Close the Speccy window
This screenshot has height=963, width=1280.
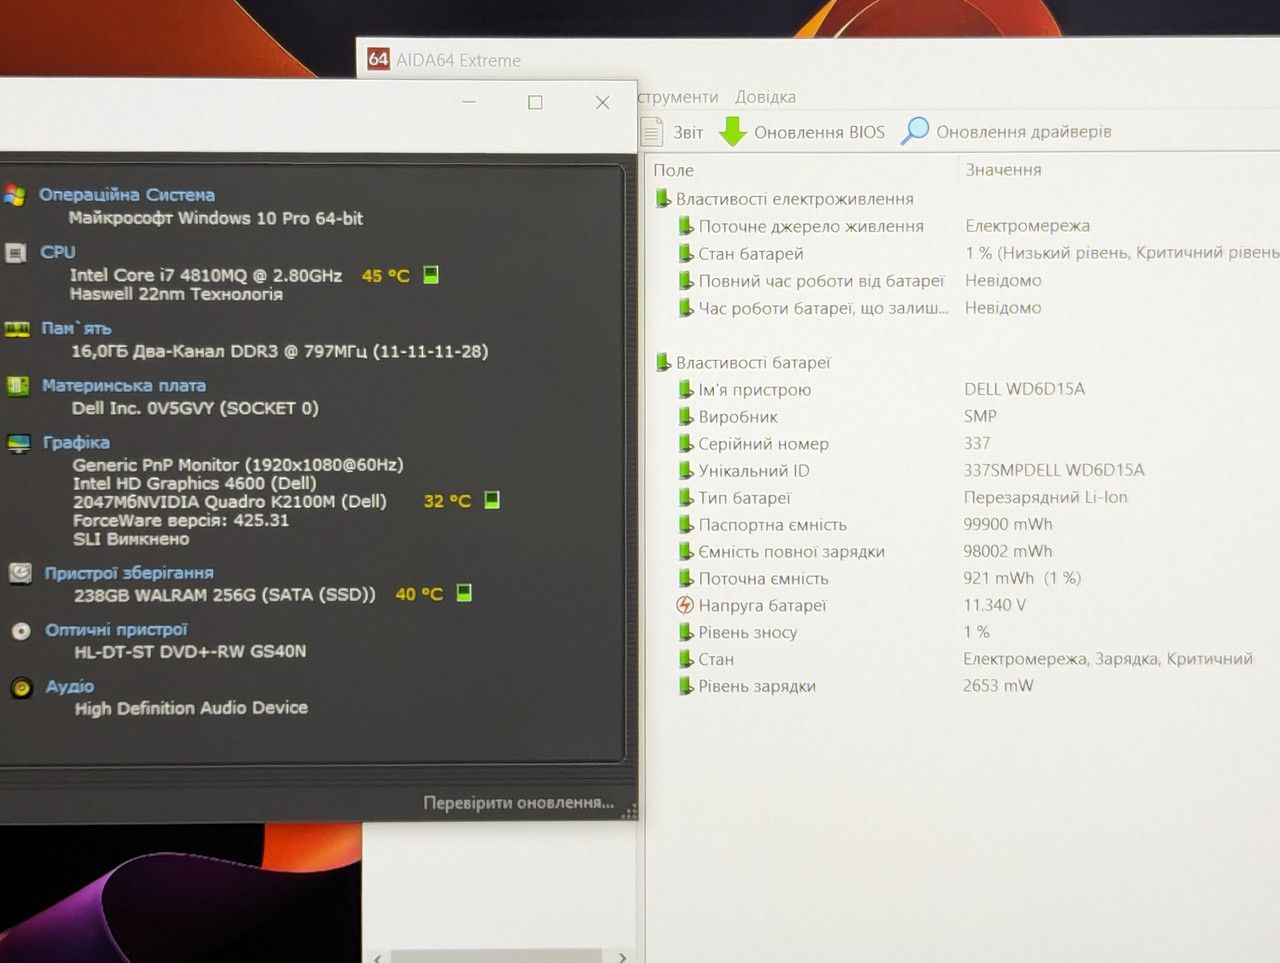pyautogui.click(x=602, y=102)
